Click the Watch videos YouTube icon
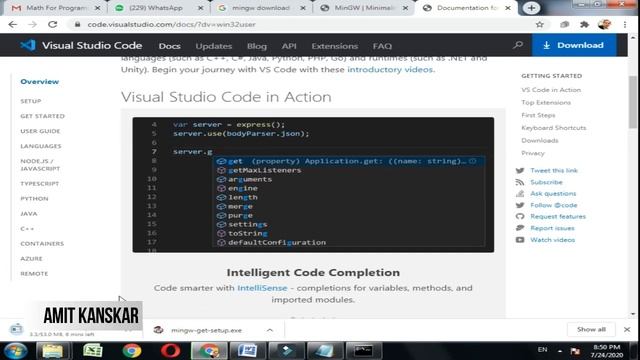 click(520, 240)
